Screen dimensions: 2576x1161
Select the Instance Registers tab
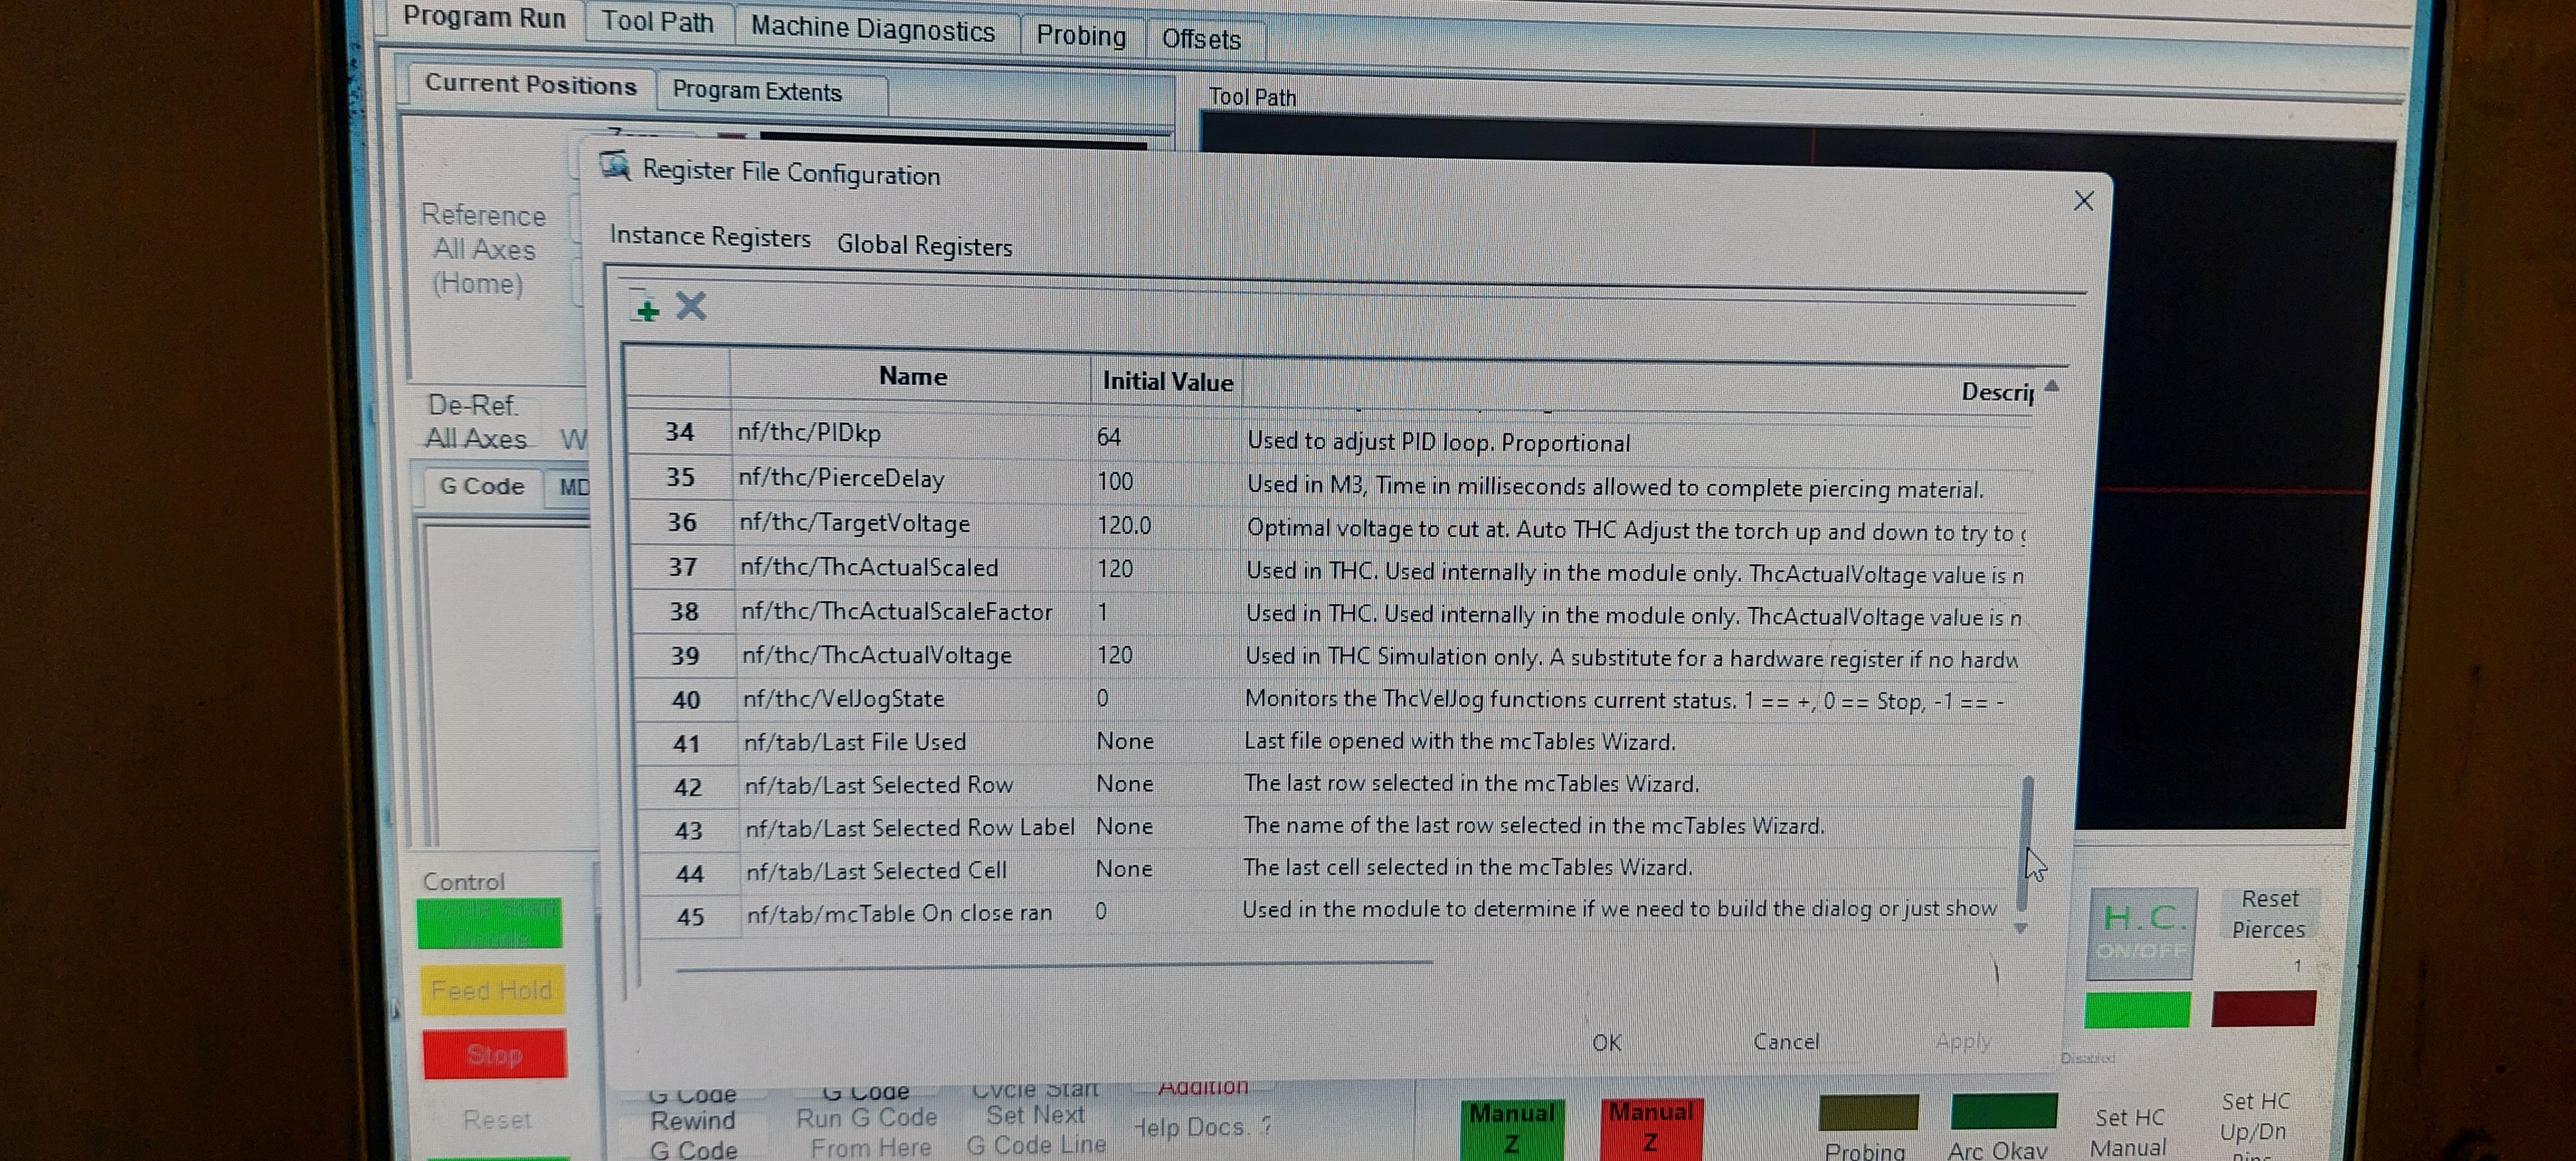709,237
